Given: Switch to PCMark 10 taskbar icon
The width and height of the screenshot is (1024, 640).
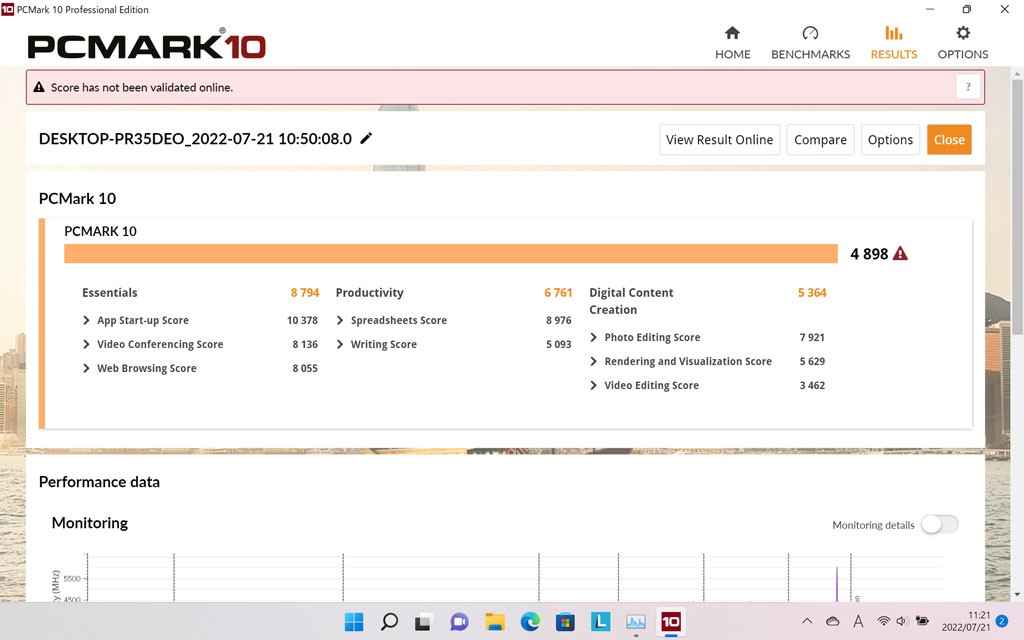Looking at the screenshot, I should click(x=671, y=622).
